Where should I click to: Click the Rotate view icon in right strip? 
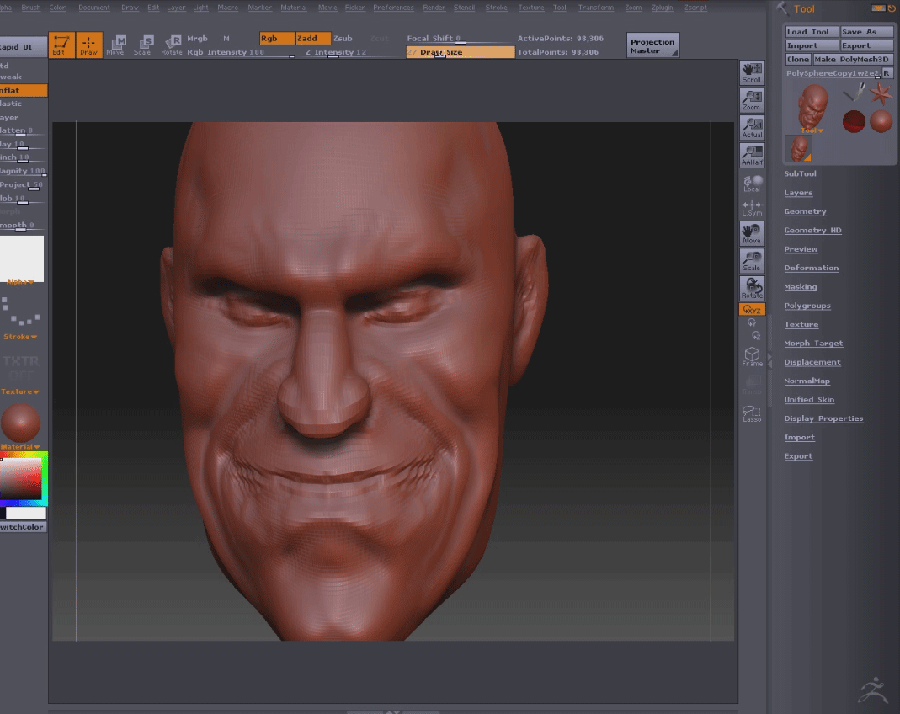[x=751, y=288]
